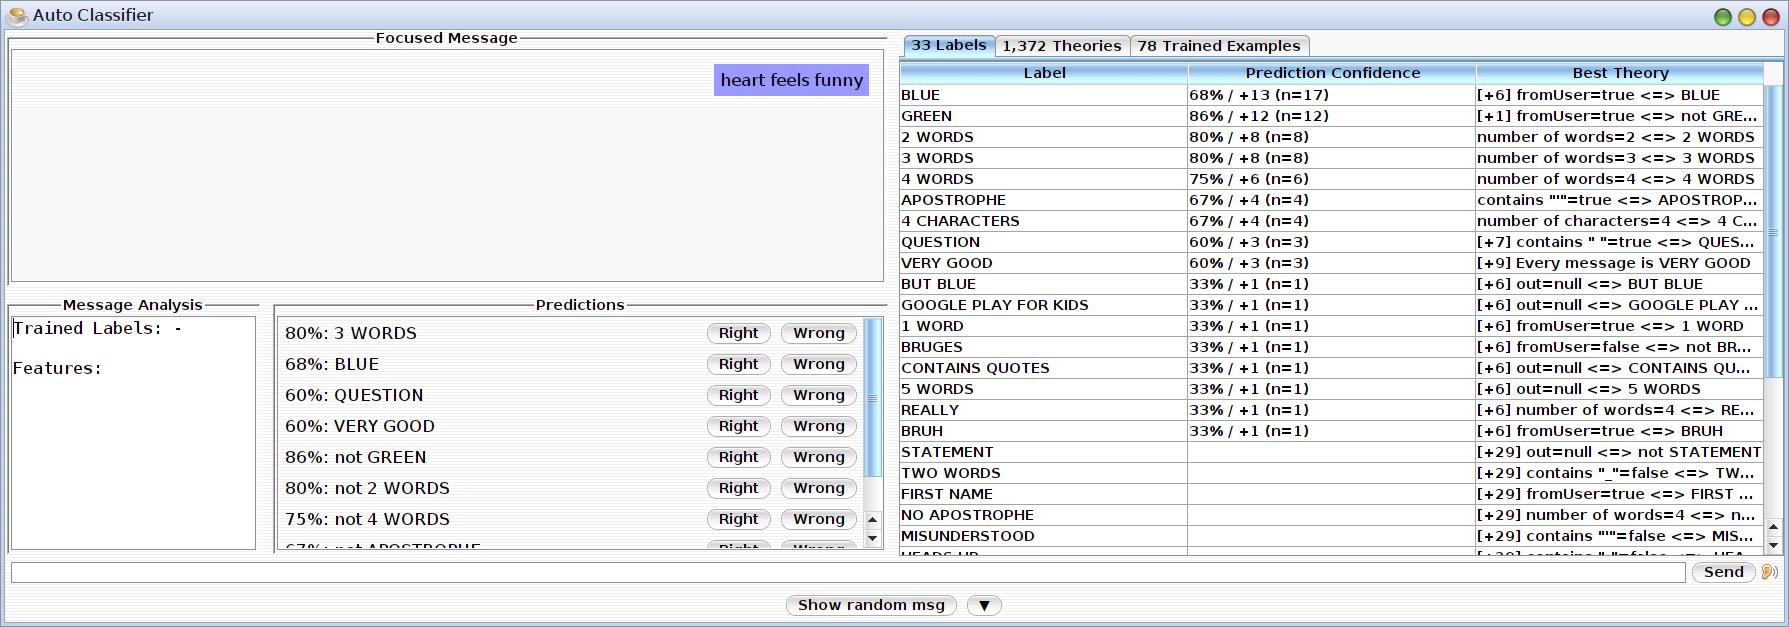The width and height of the screenshot is (1789, 627).
Task: Select the APOSTROPHE row in labels table
Action: click(x=1043, y=200)
